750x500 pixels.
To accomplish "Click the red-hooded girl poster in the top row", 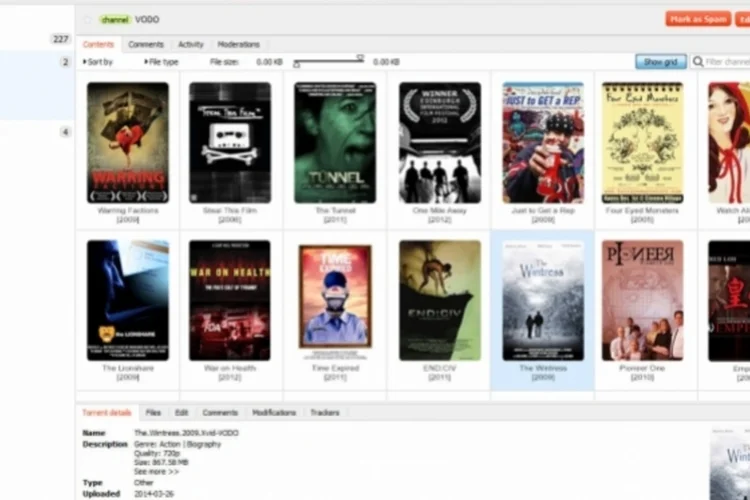I will coord(729,143).
